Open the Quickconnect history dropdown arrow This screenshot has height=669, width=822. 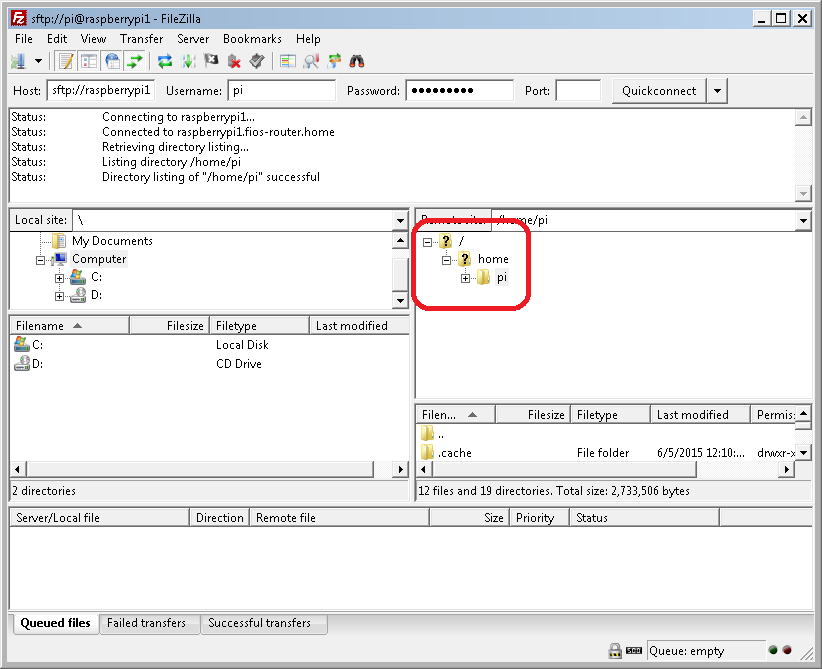pyautogui.click(x=717, y=91)
